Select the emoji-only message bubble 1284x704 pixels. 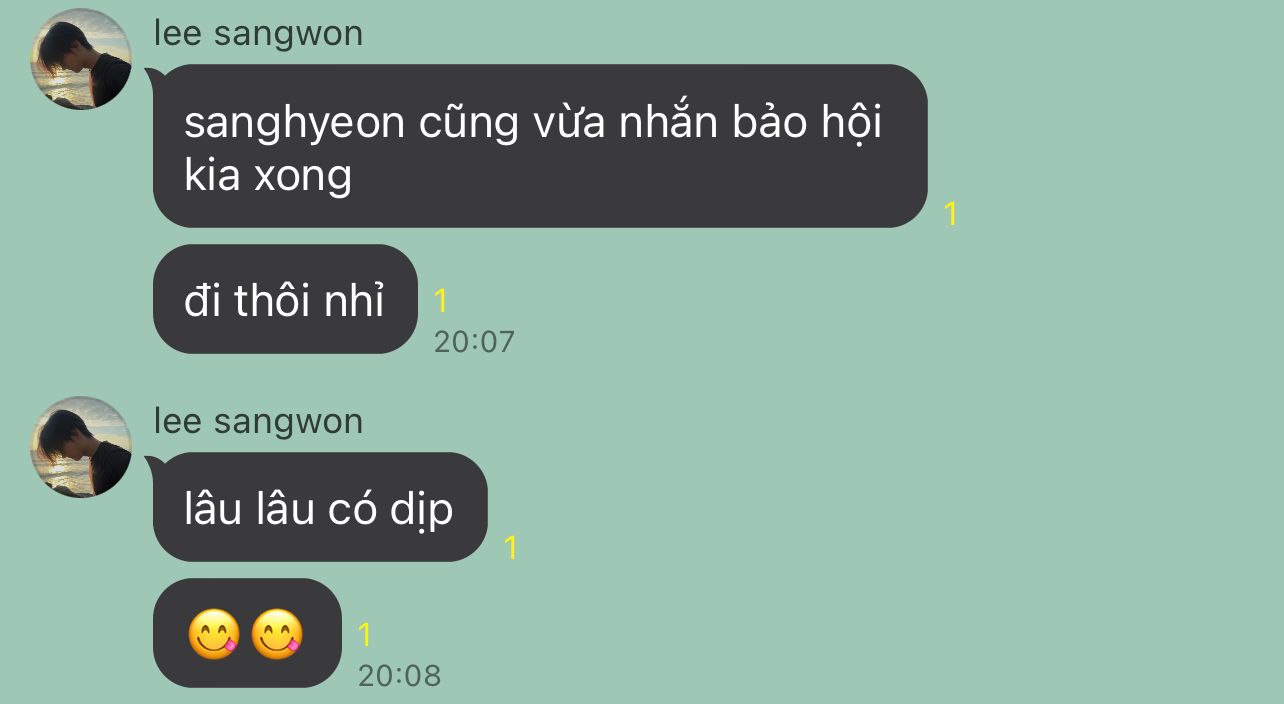[x=247, y=633]
